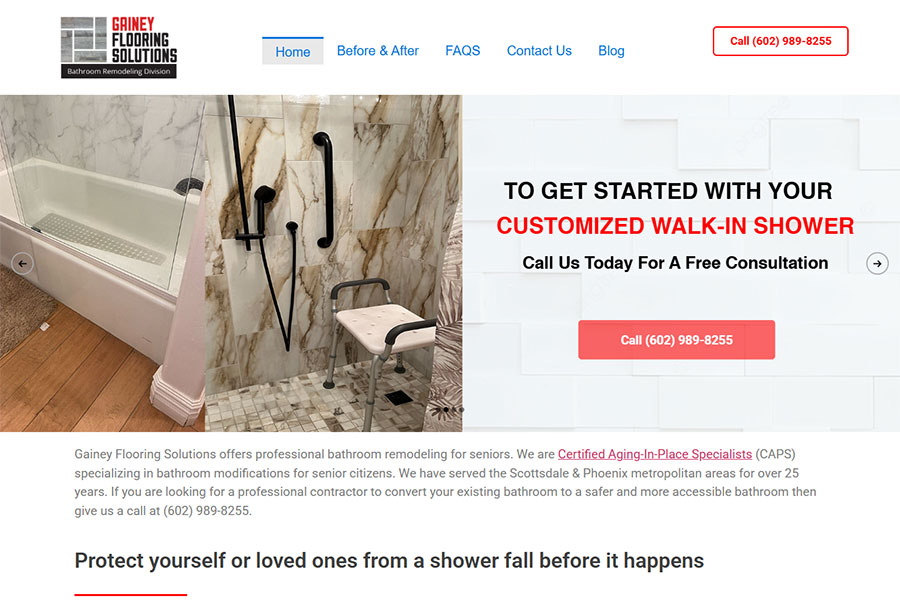
Task: Click the Protect yourself or loved ones heading
Action: pos(389,560)
